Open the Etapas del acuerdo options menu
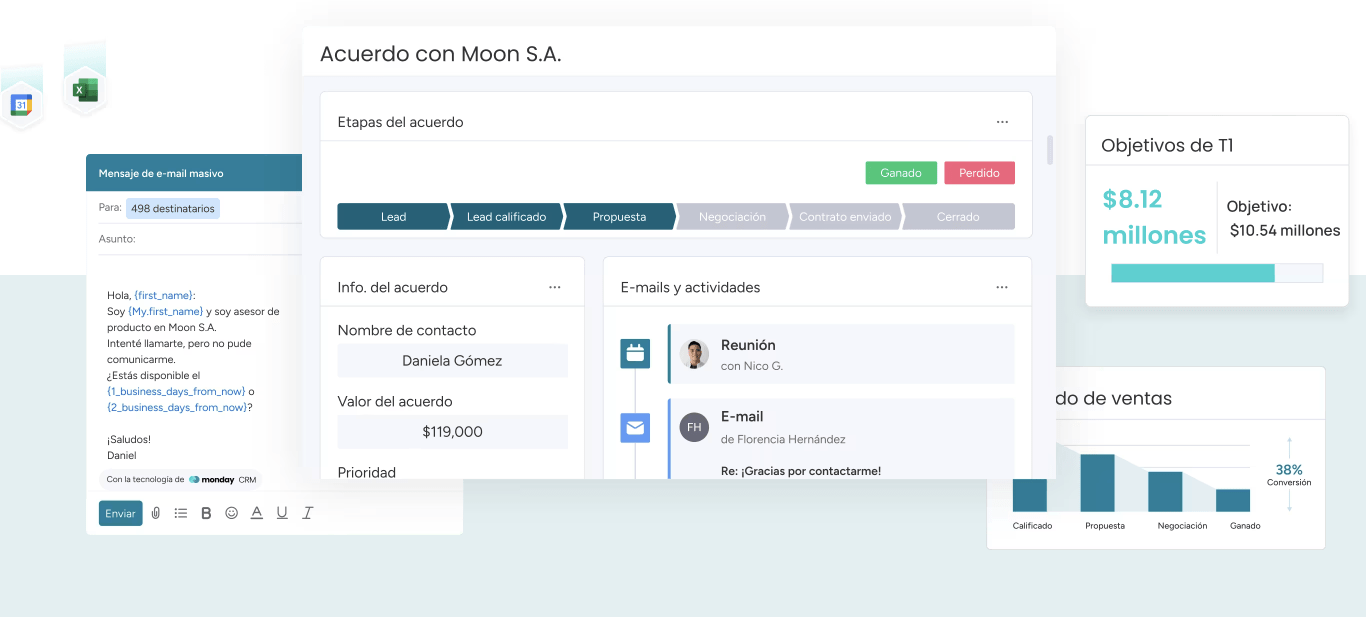Viewport: 1366px width, 617px height. tap(1002, 122)
